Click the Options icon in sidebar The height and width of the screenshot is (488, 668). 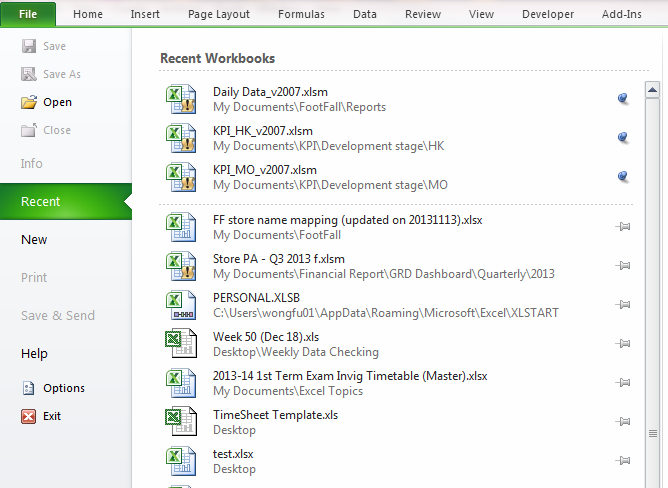(29, 388)
